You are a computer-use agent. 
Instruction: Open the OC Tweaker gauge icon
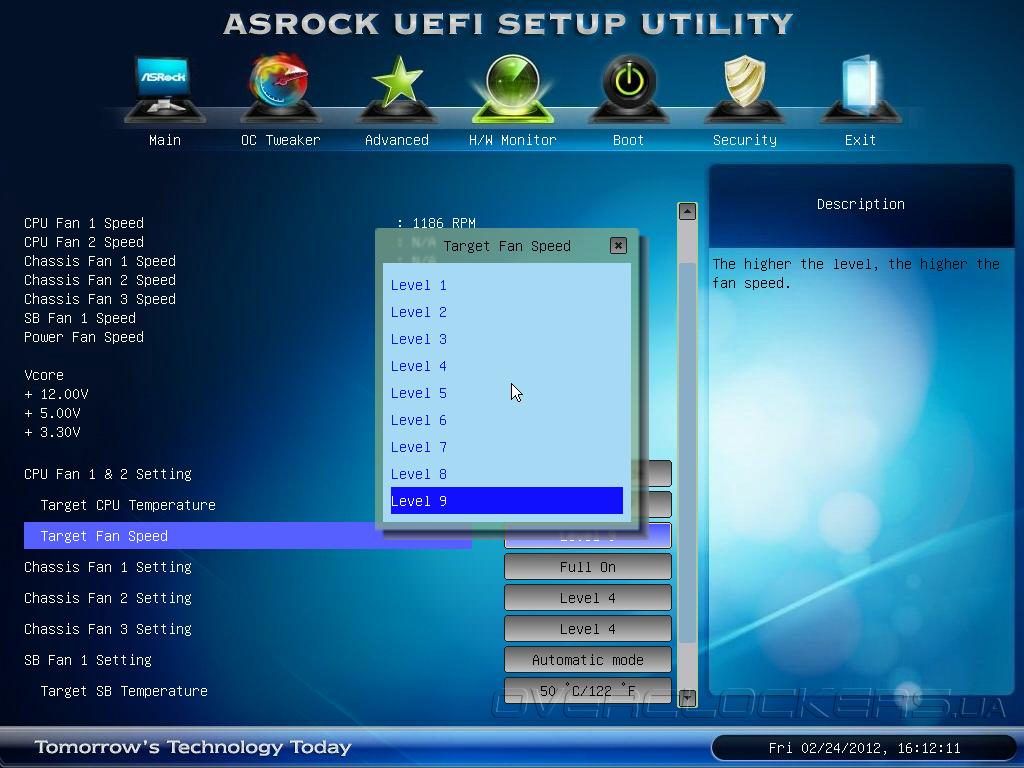(280, 88)
